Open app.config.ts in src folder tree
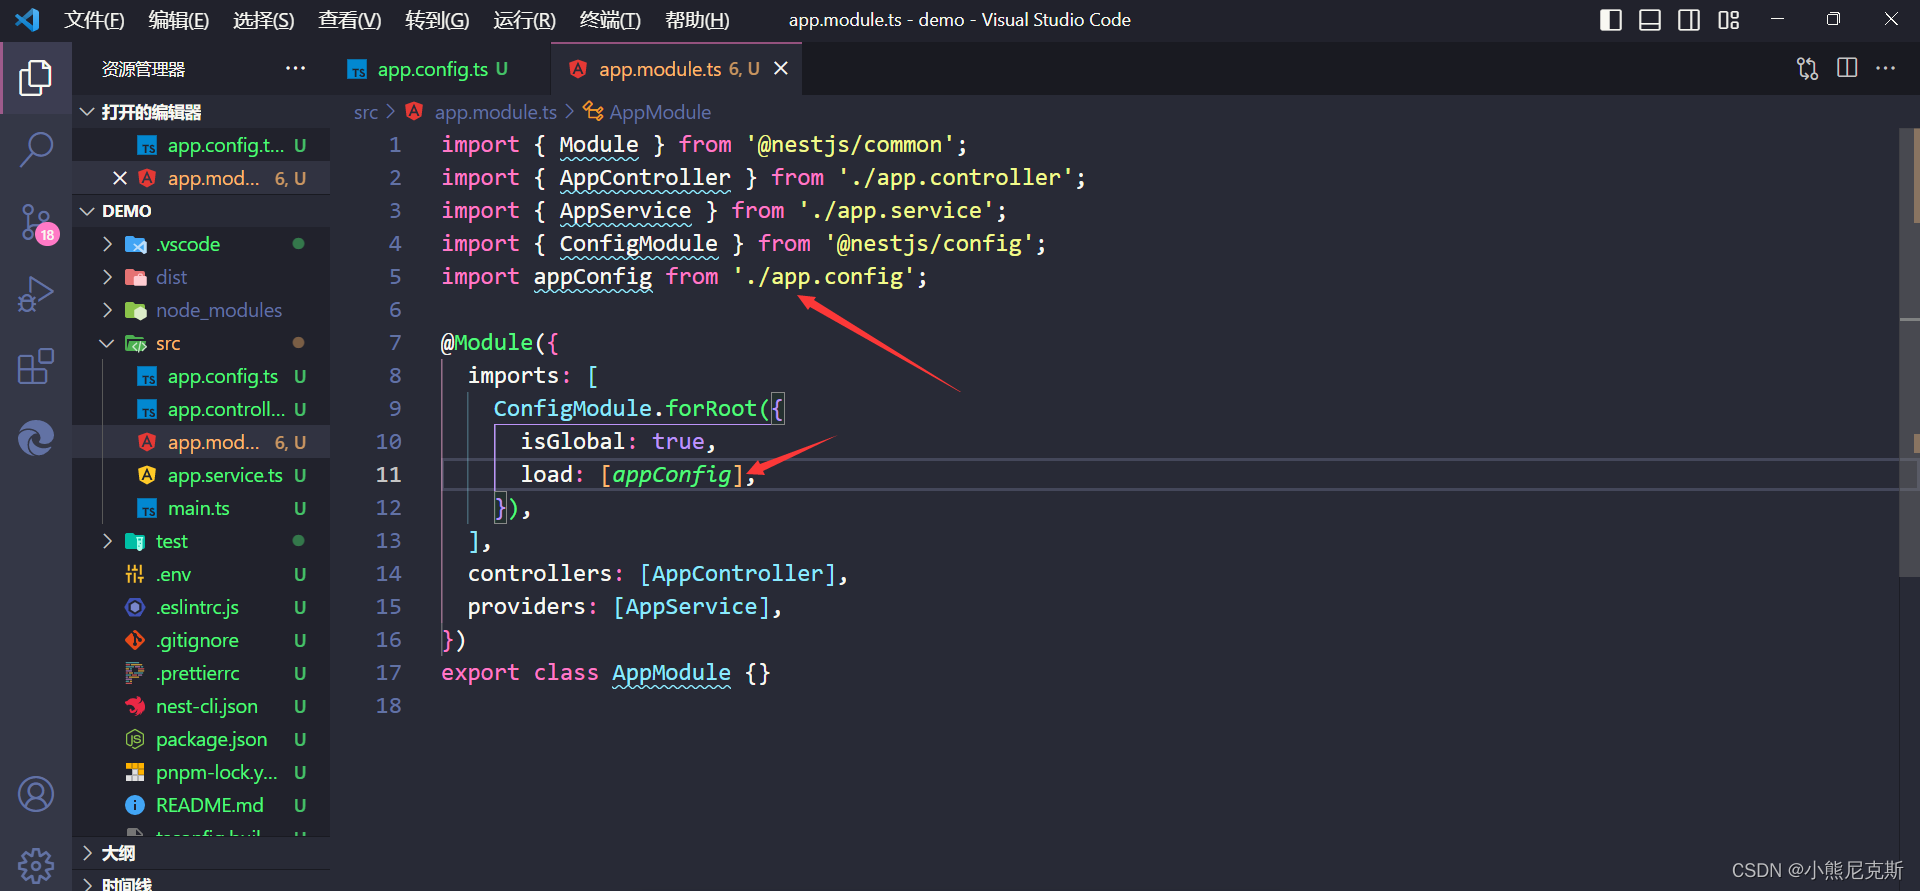The width and height of the screenshot is (1920, 891). click(201, 376)
